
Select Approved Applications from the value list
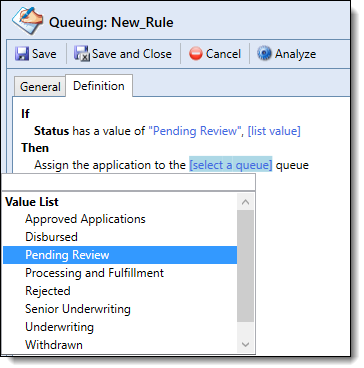[120, 219]
